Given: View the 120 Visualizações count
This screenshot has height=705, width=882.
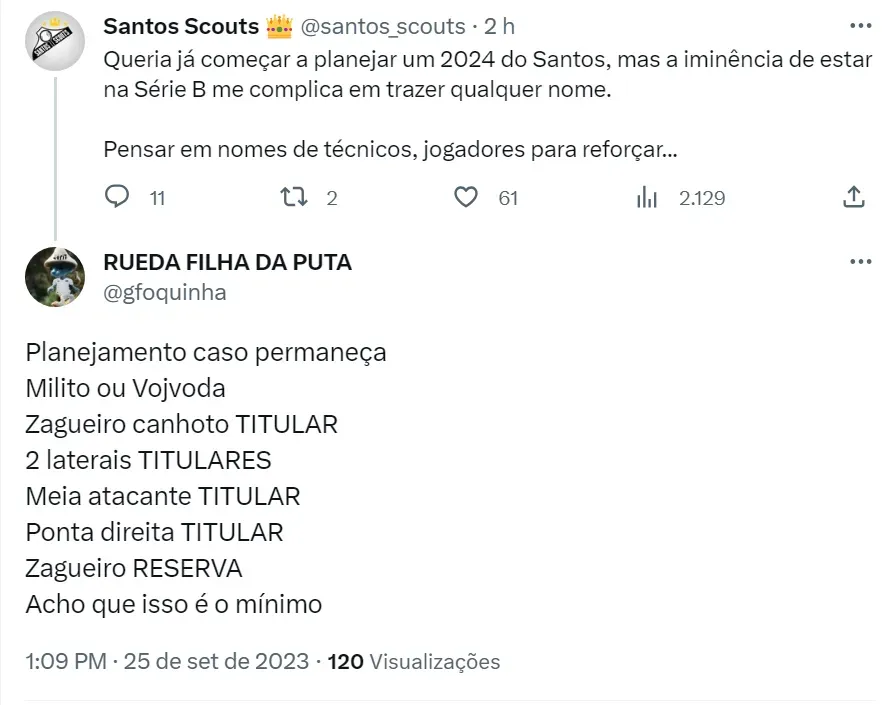Looking at the screenshot, I should 414,662.
